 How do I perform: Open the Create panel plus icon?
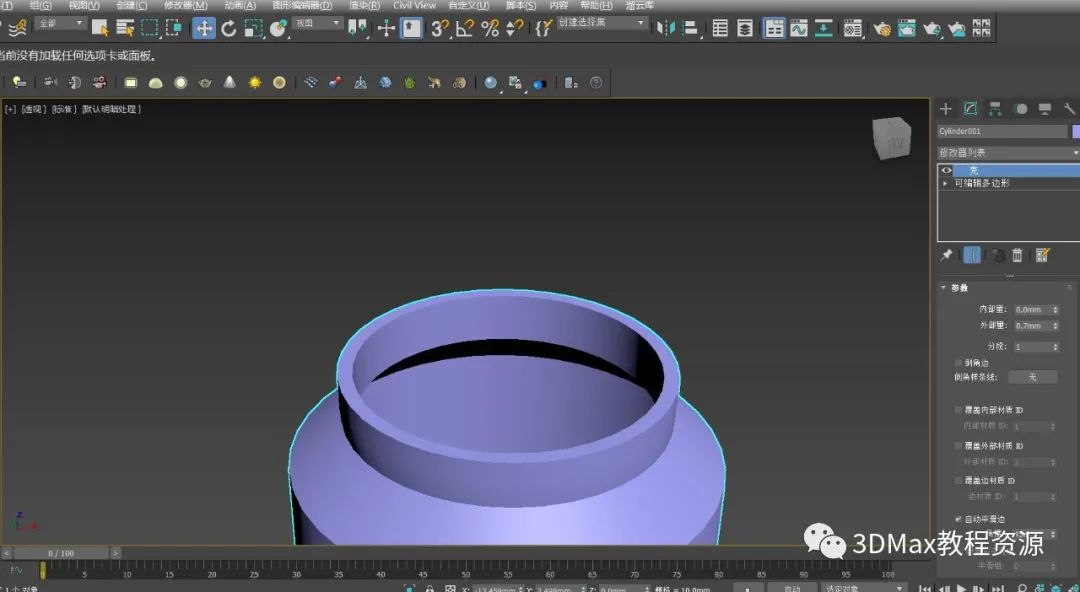(945, 108)
